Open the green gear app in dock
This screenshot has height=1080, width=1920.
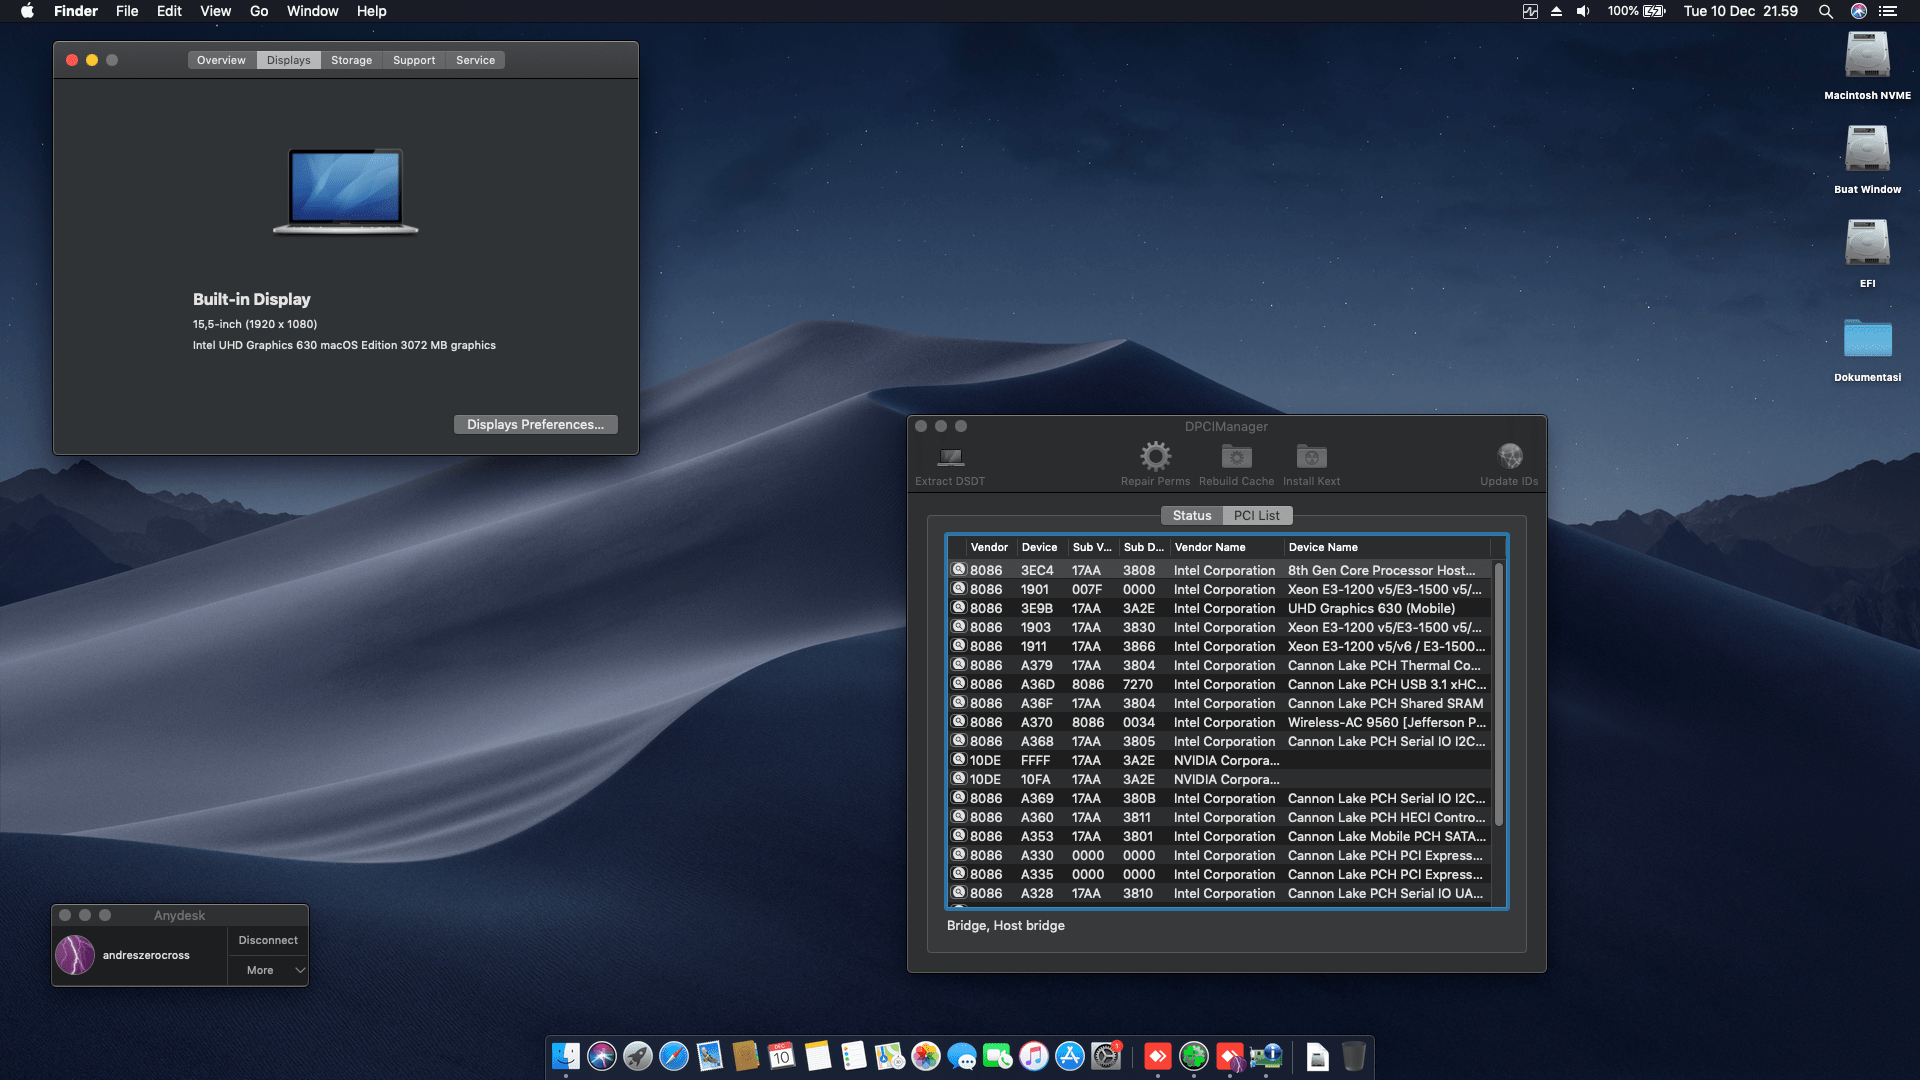[x=1194, y=1056]
